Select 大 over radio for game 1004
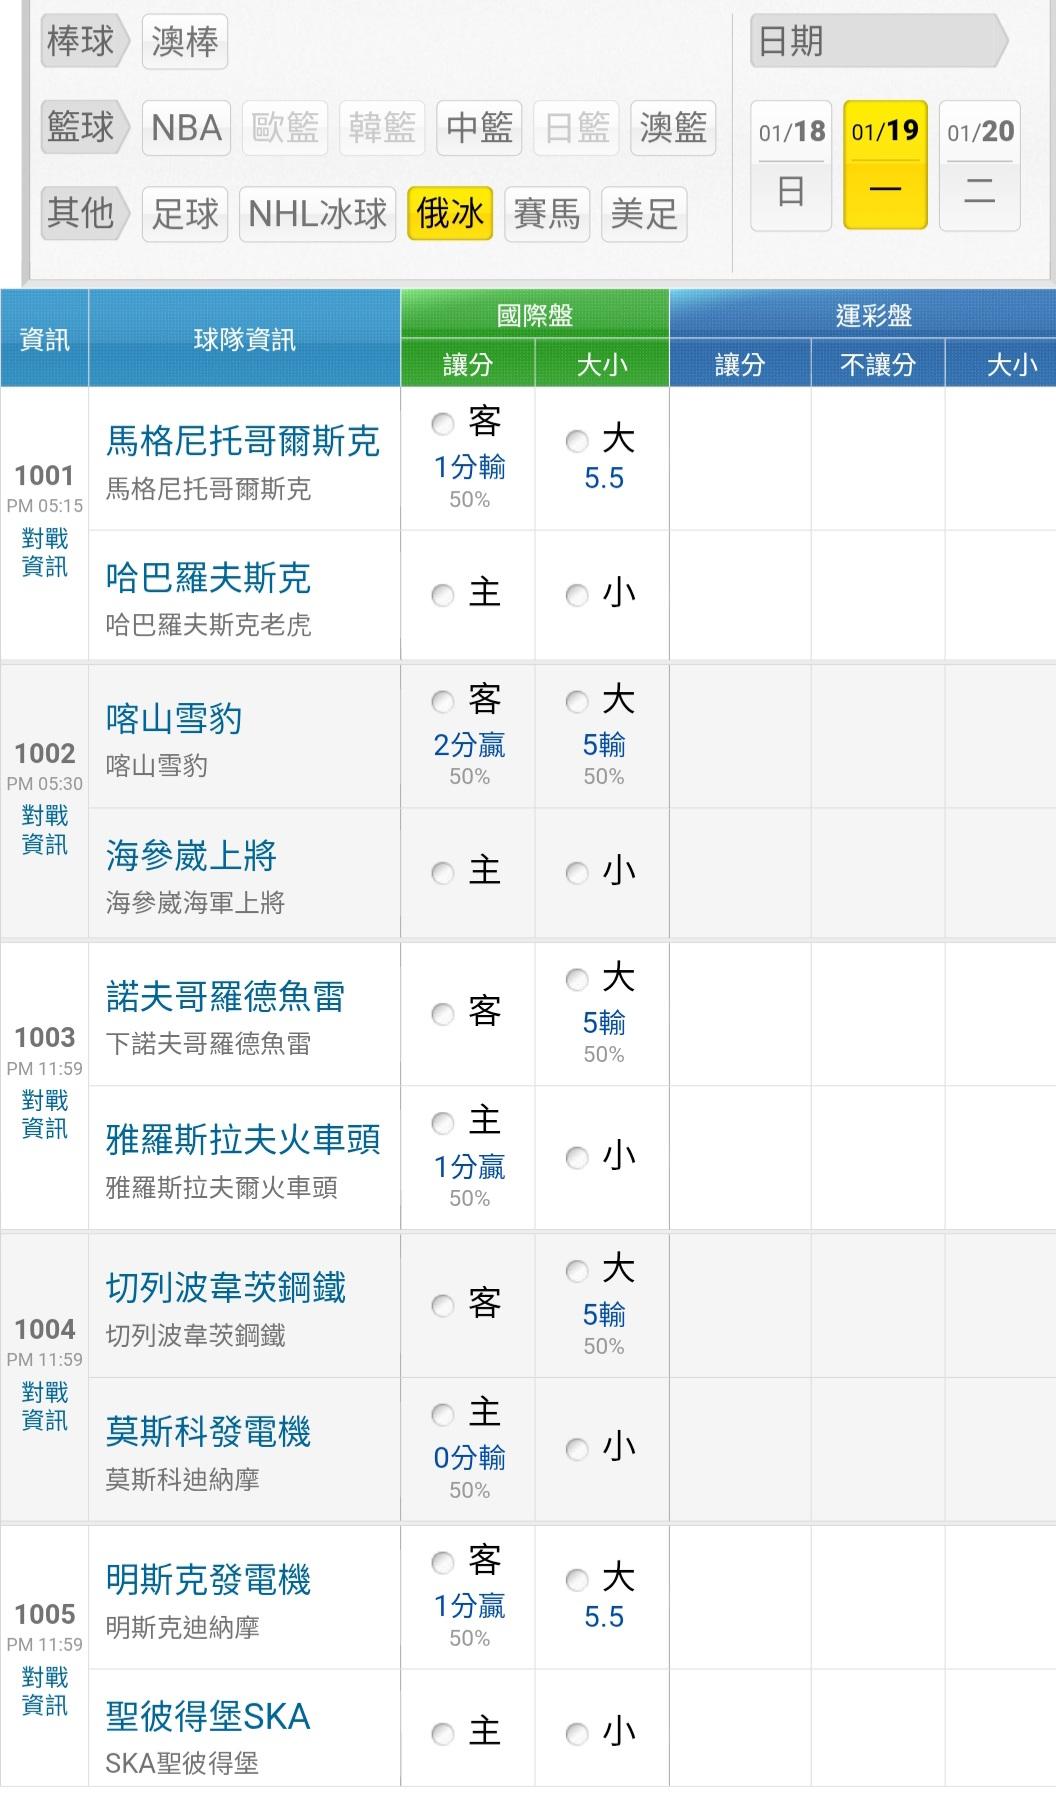The height and width of the screenshot is (1802, 1056). 577,1272
